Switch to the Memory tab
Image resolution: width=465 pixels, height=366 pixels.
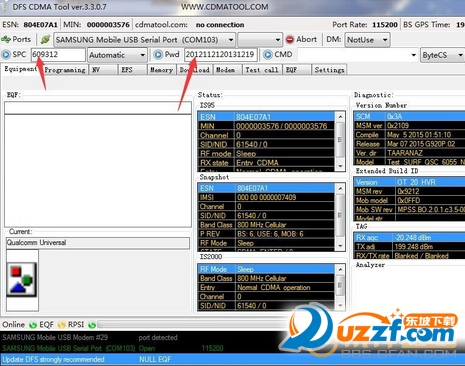(x=161, y=70)
